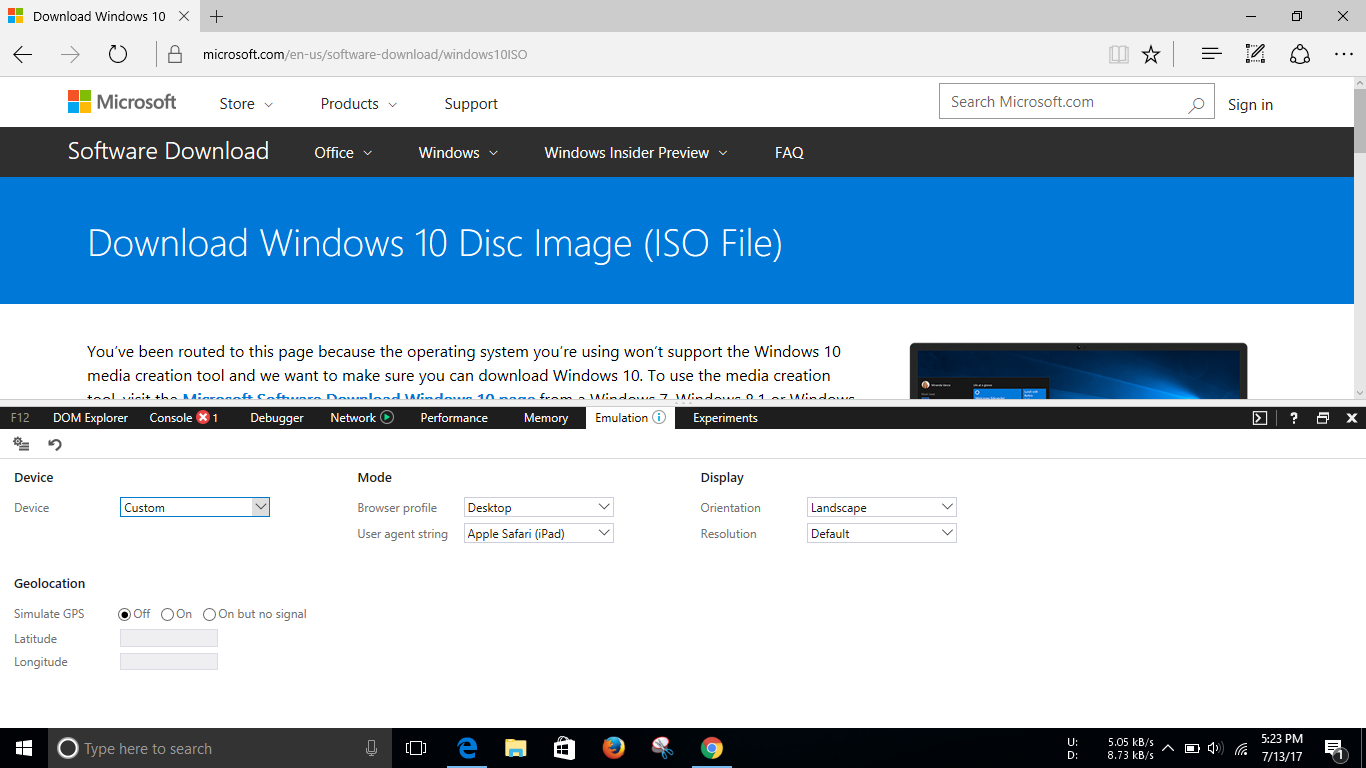The image size is (1366, 768).
Task: Click the padlock site info icon
Action: click(175, 54)
